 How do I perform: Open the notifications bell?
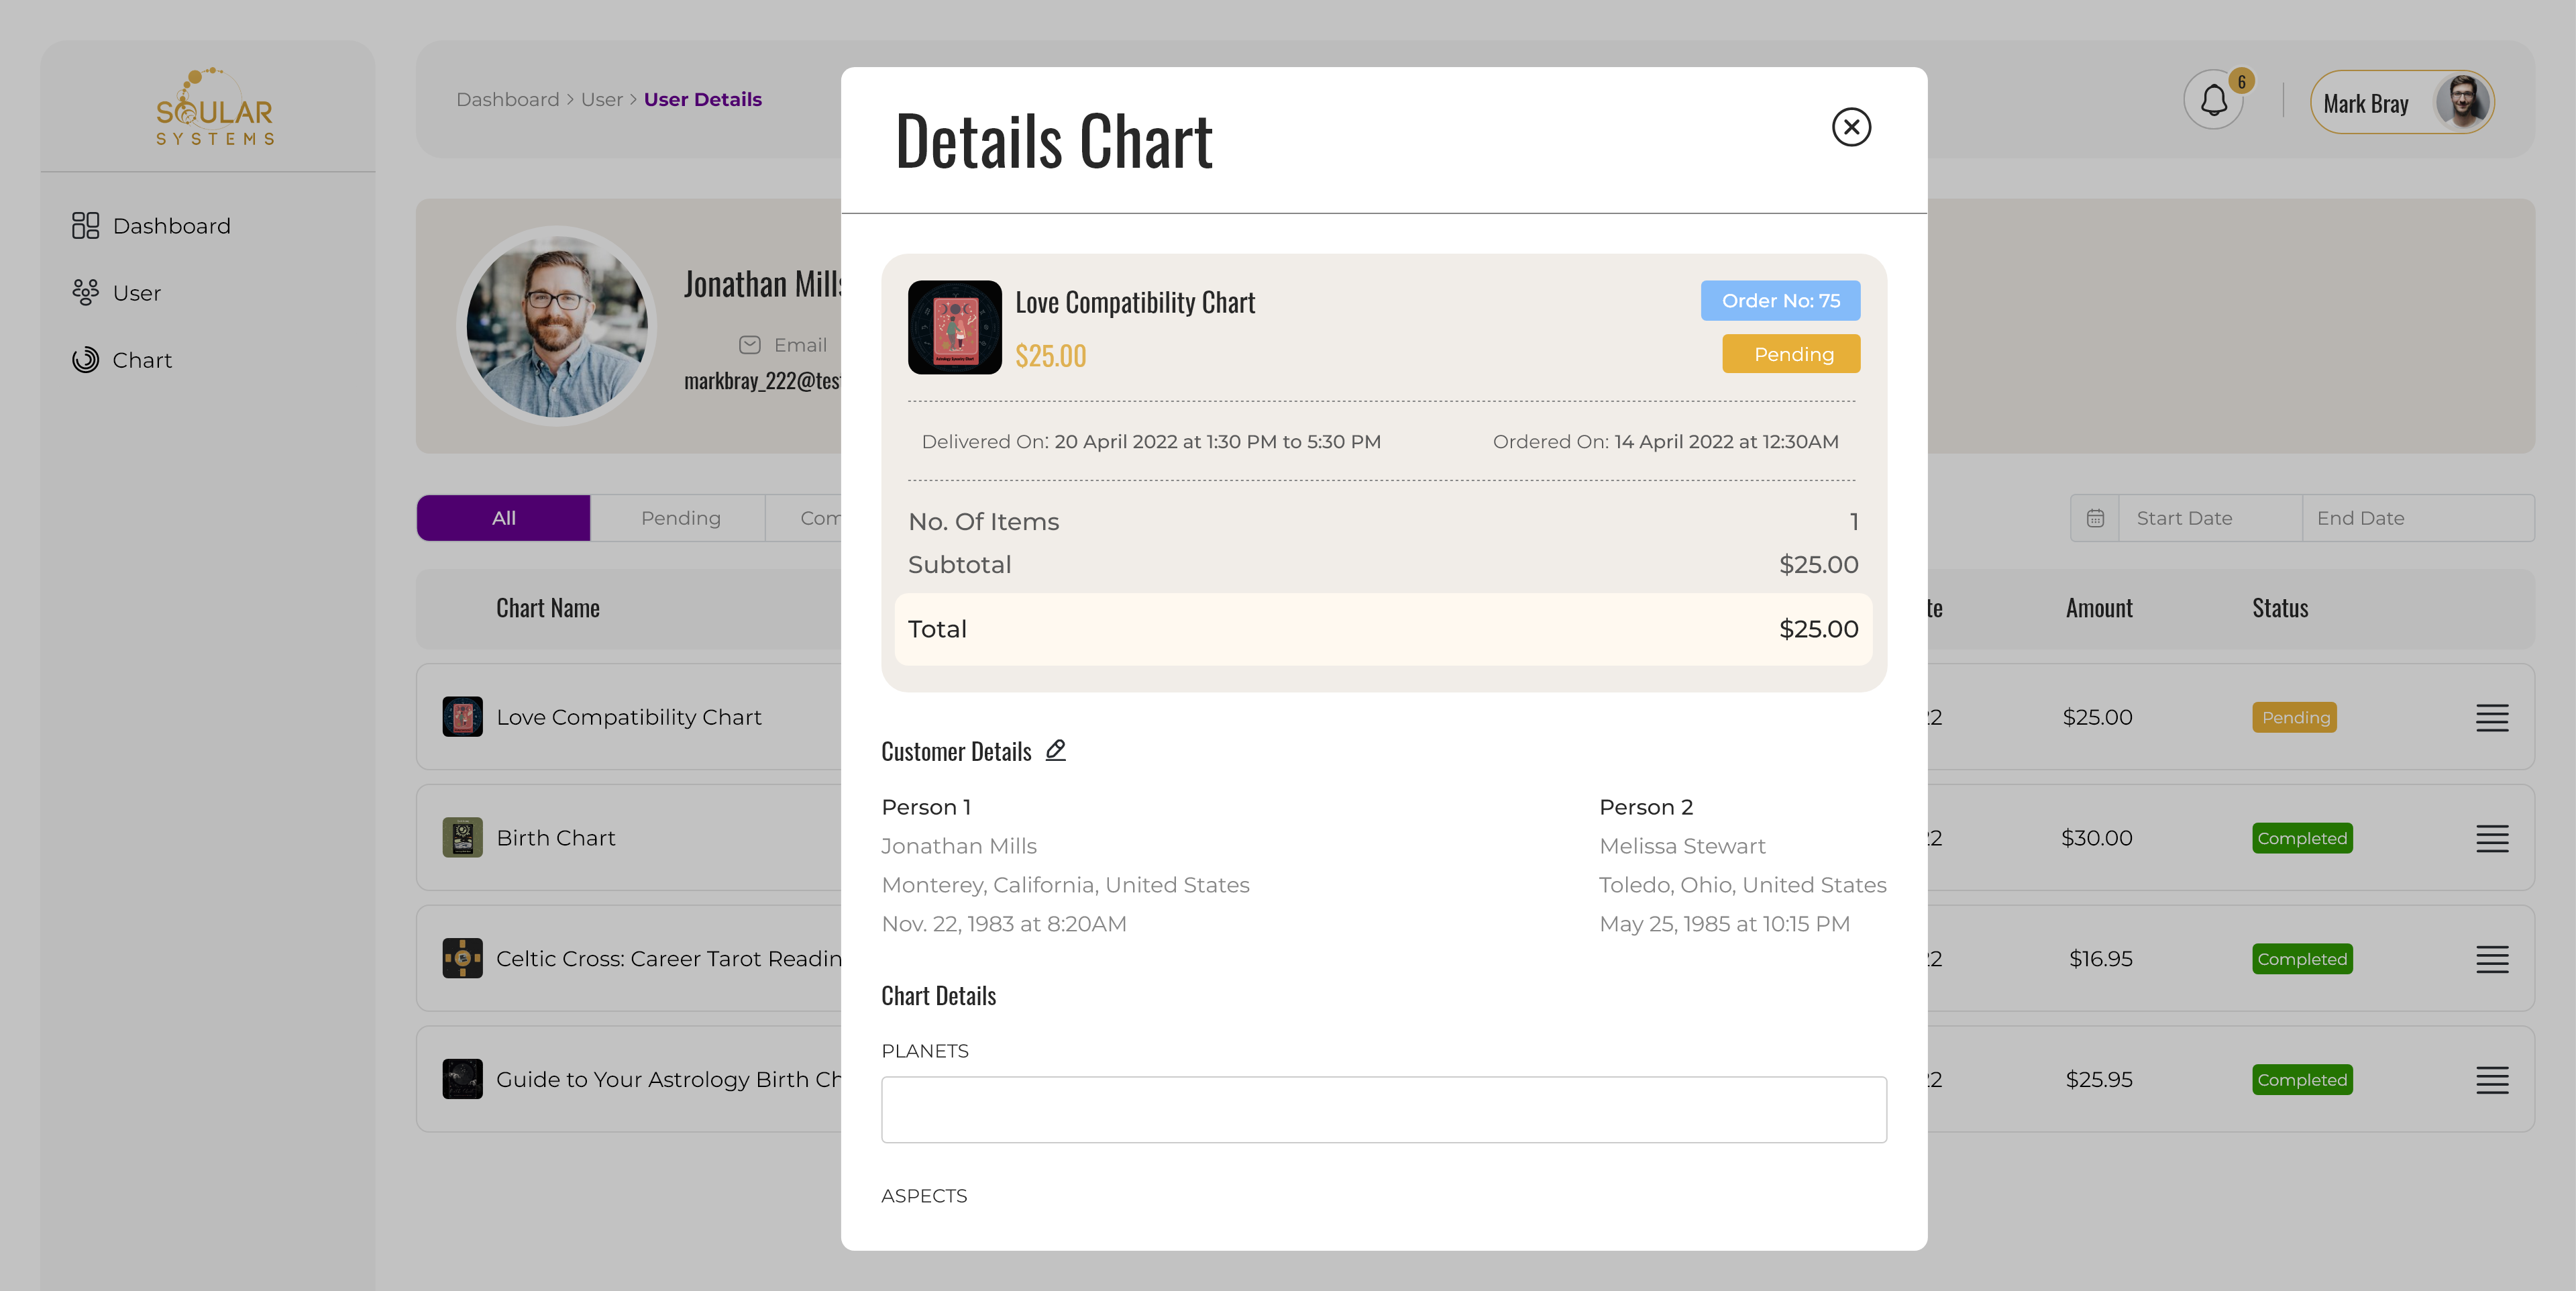[2213, 101]
